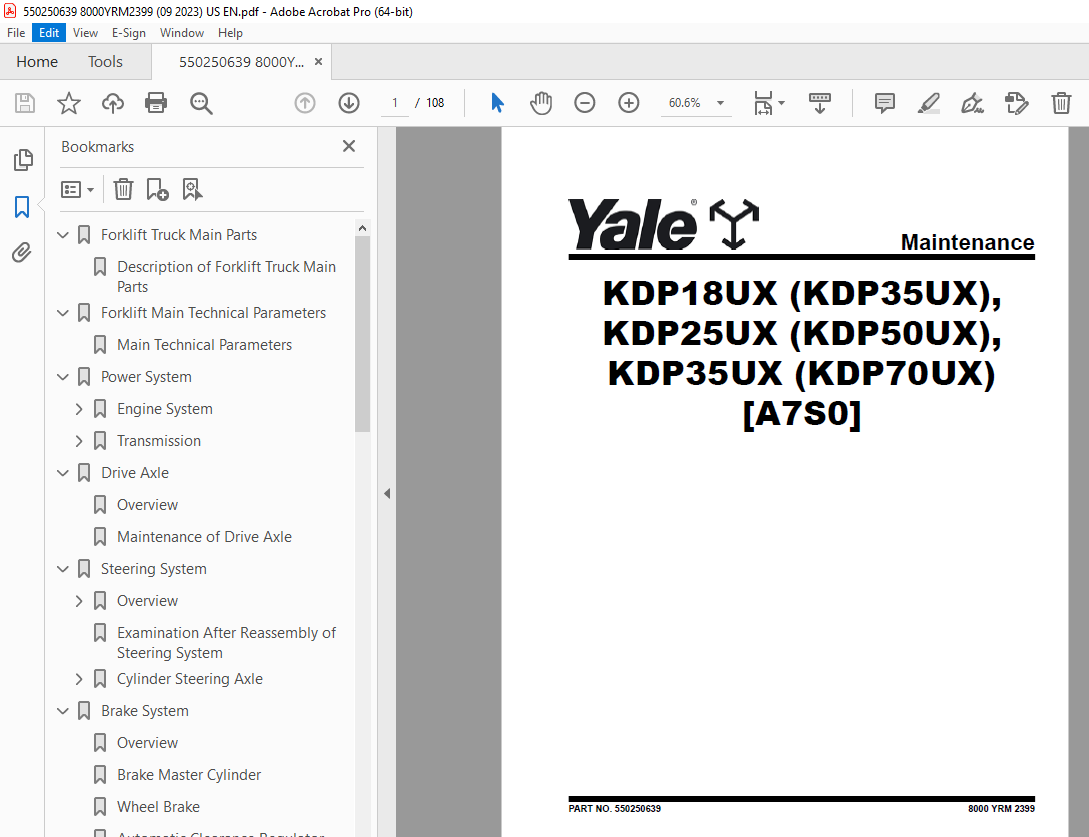The height and width of the screenshot is (837, 1089).
Task: Zoom in with plus icon
Action: 629,103
